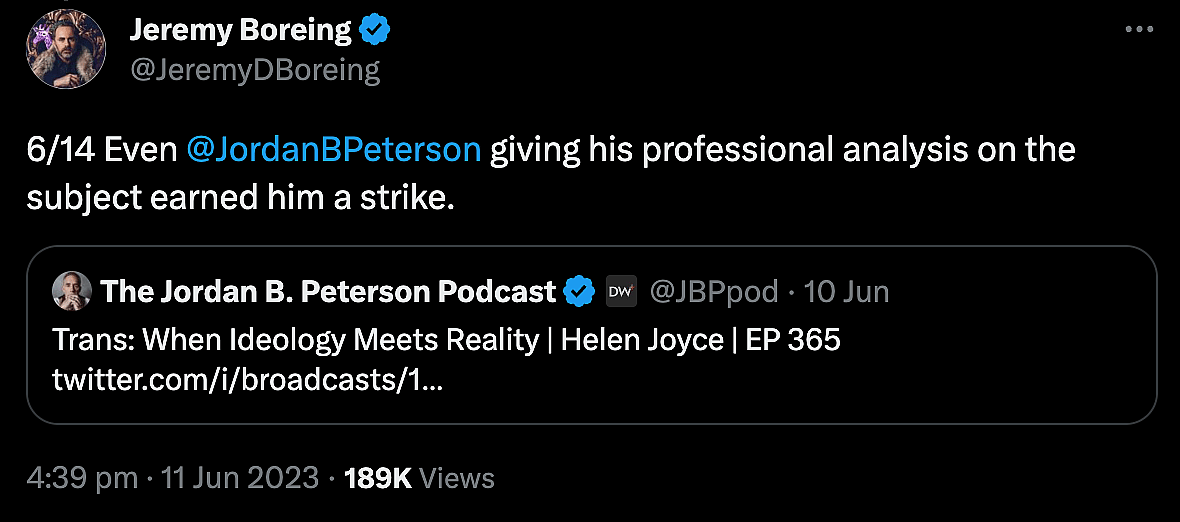Follow the @JordanBPeterson mention link
This screenshot has width=1180, height=522.
[334, 150]
